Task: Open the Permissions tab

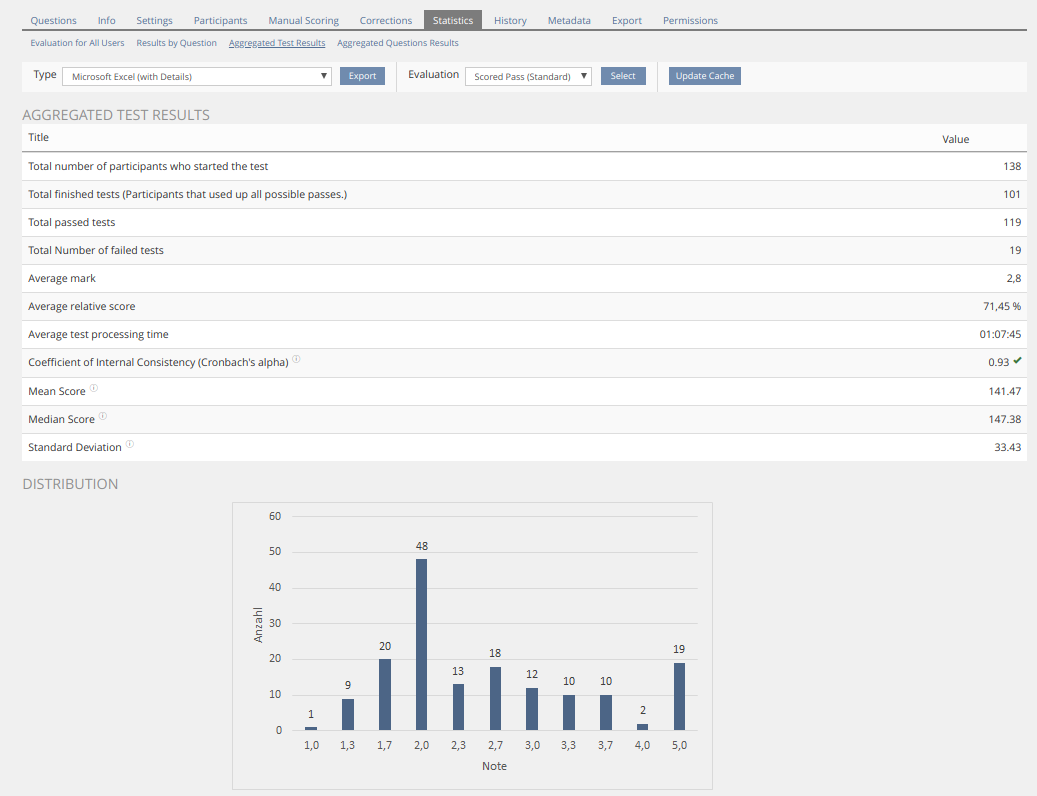Action: (x=690, y=20)
